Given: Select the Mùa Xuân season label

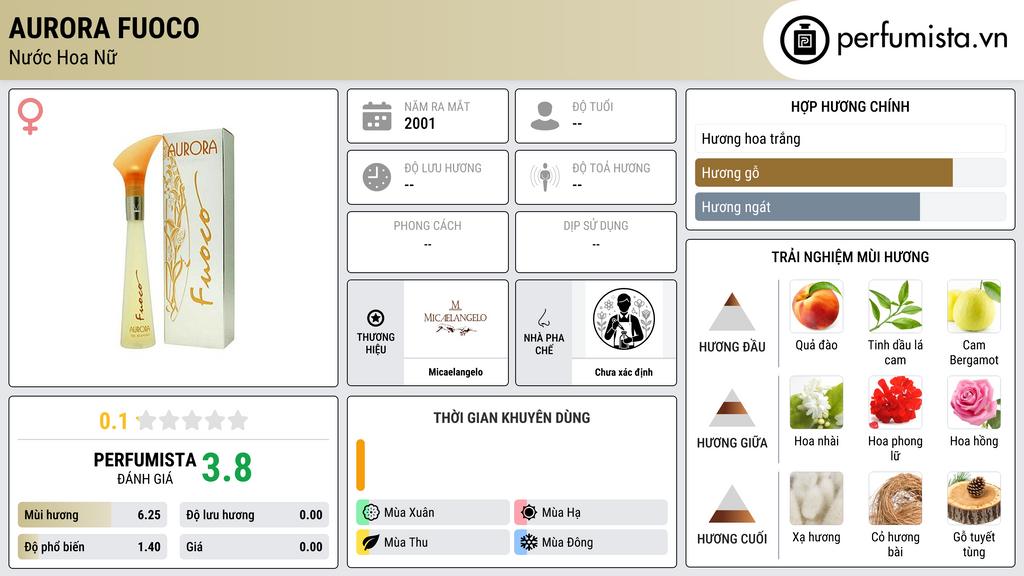Looking at the screenshot, I should pyautogui.click(x=409, y=513).
